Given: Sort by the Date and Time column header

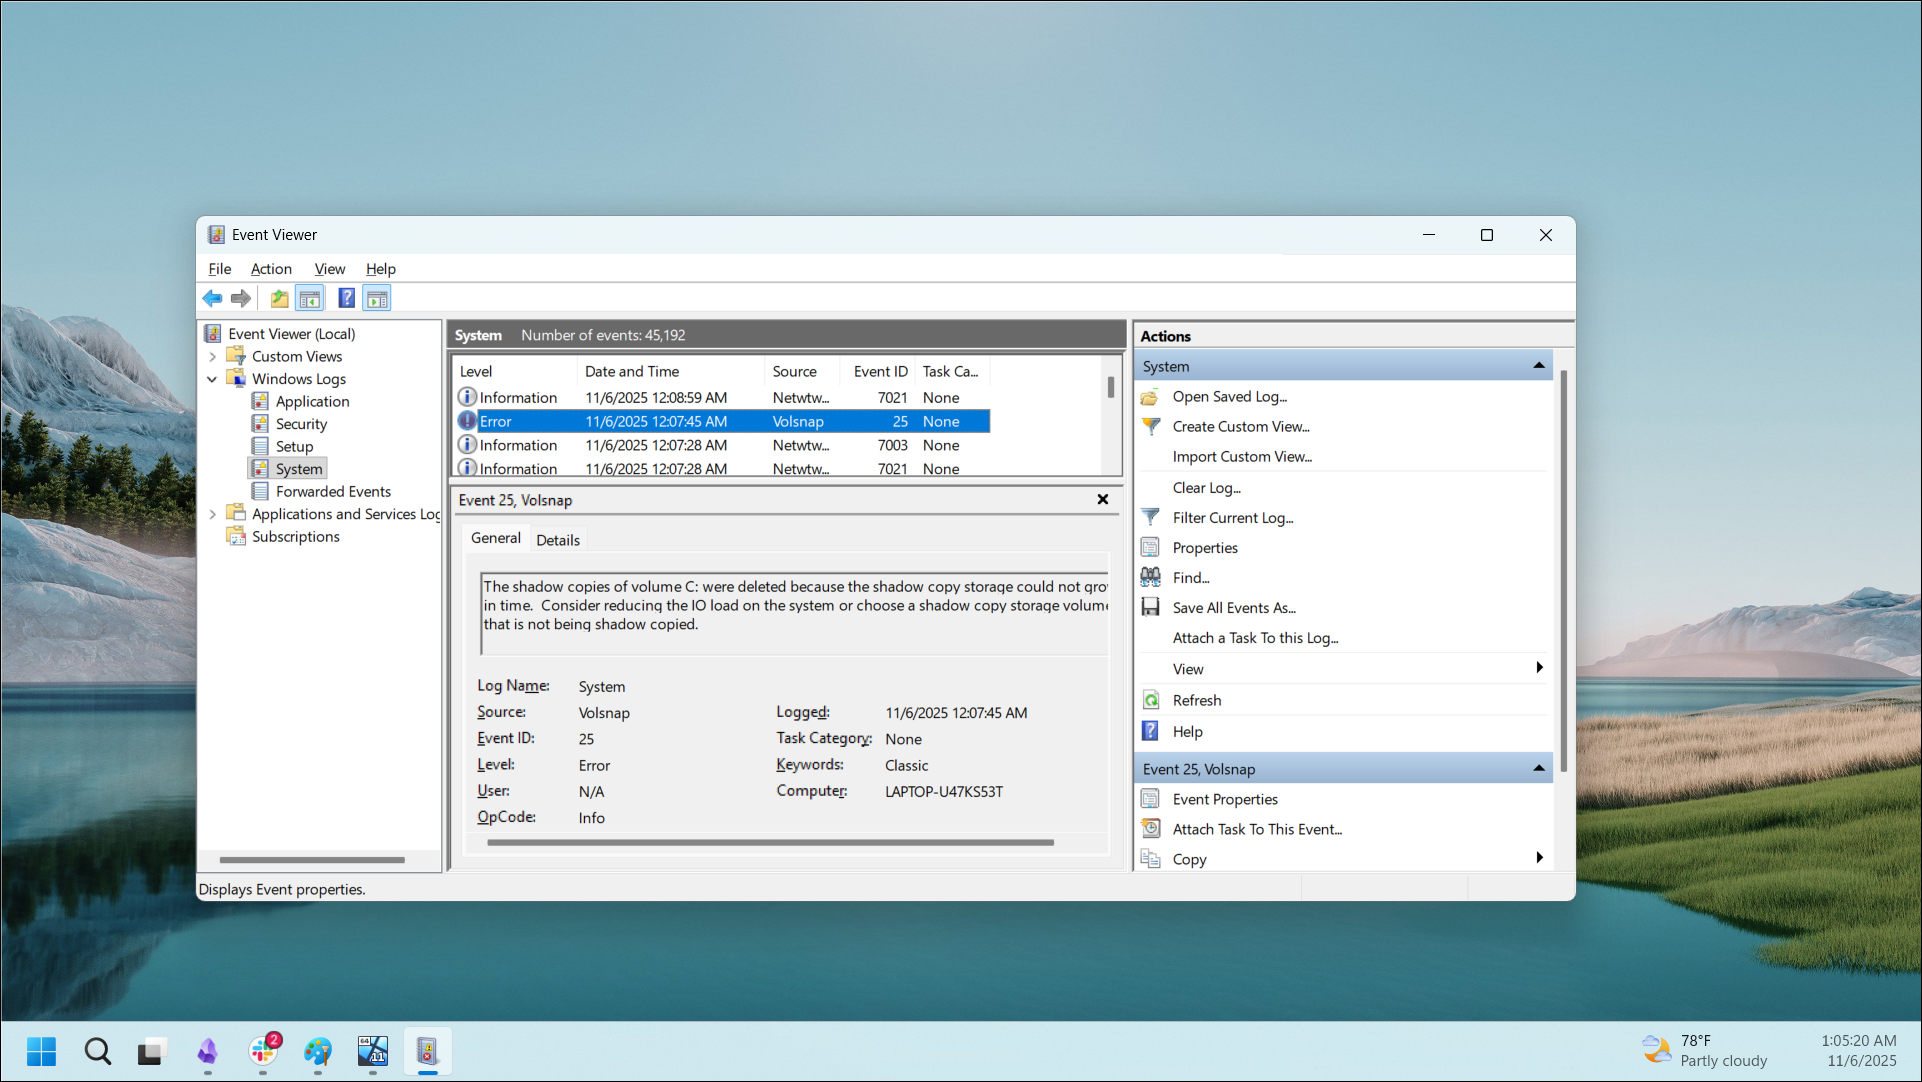Looking at the screenshot, I should click(670, 372).
